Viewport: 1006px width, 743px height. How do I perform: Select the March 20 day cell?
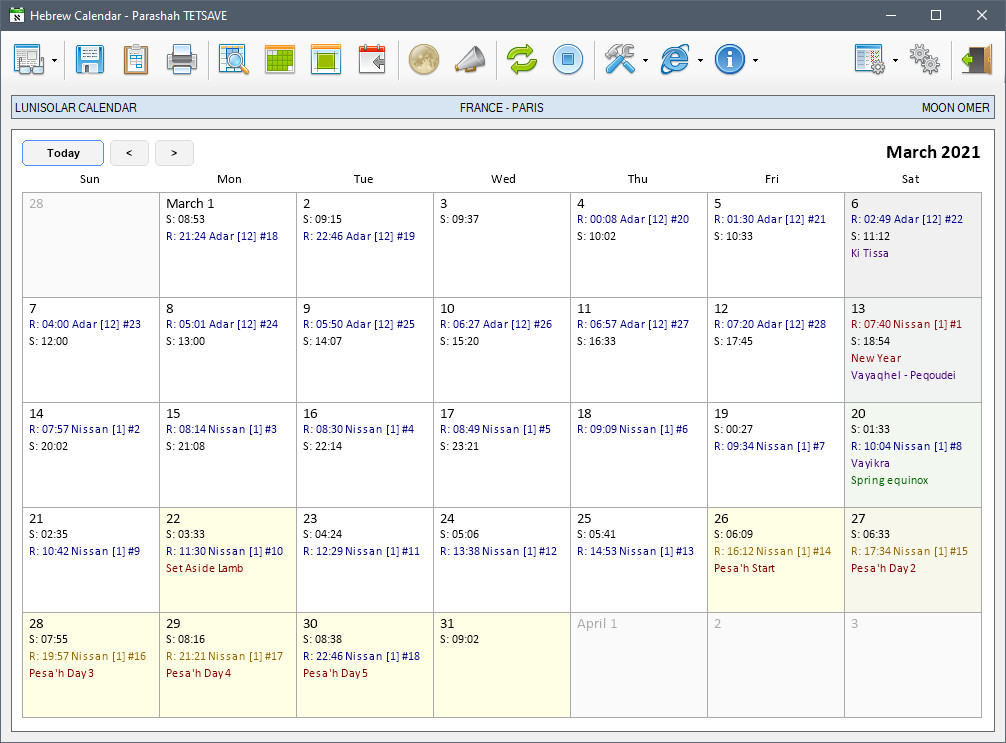point(913,455)
